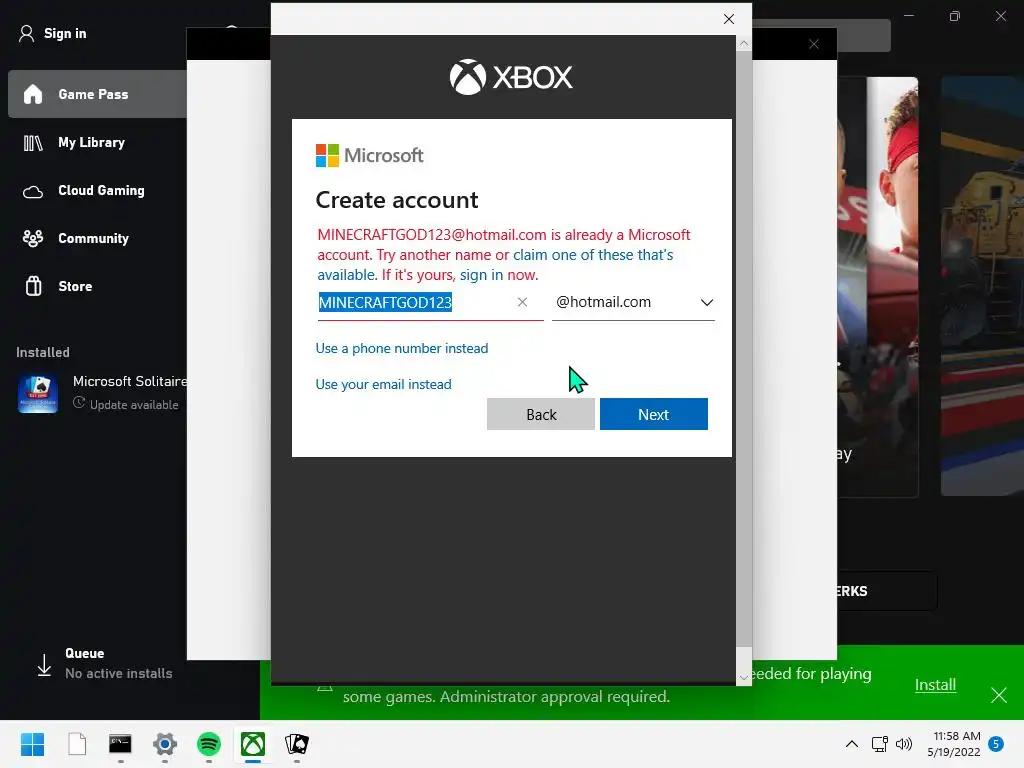Click the Community people icon

33,238
